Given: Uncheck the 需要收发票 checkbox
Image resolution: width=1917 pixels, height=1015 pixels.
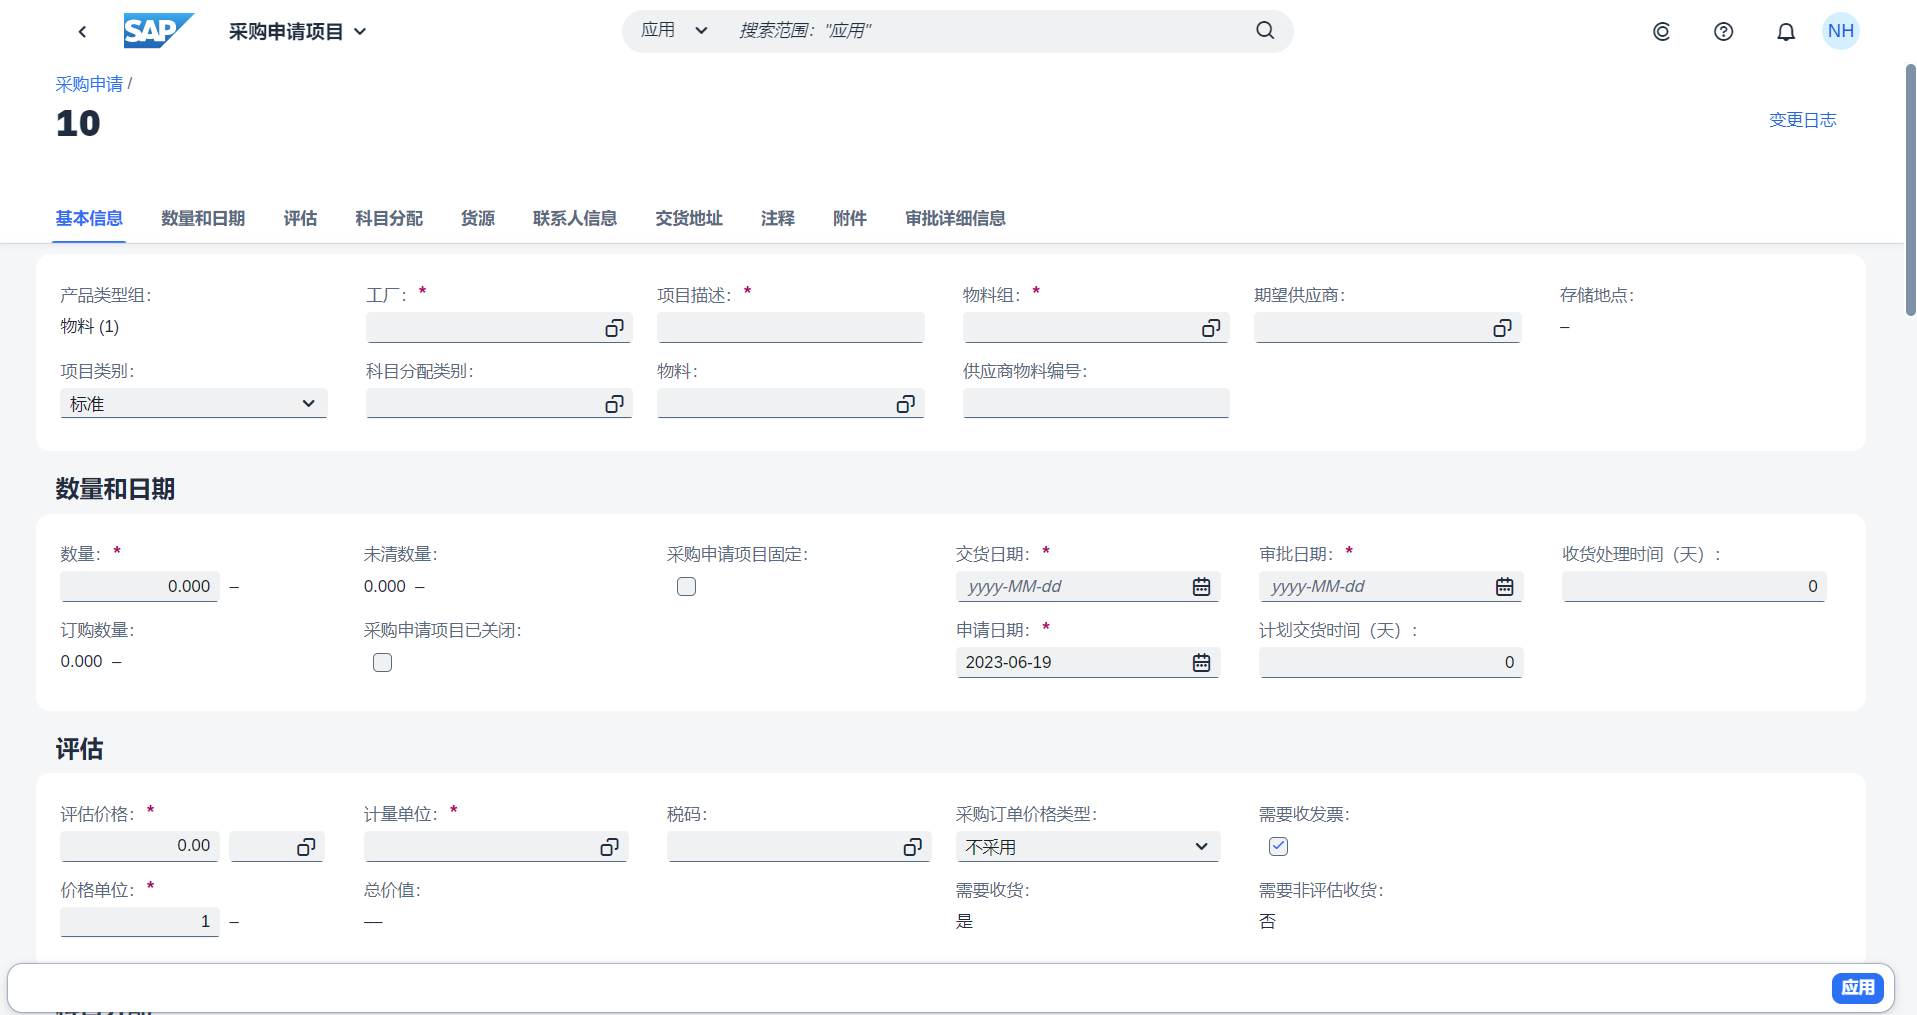Looking at the screenshot, I should pos(1278,846).
